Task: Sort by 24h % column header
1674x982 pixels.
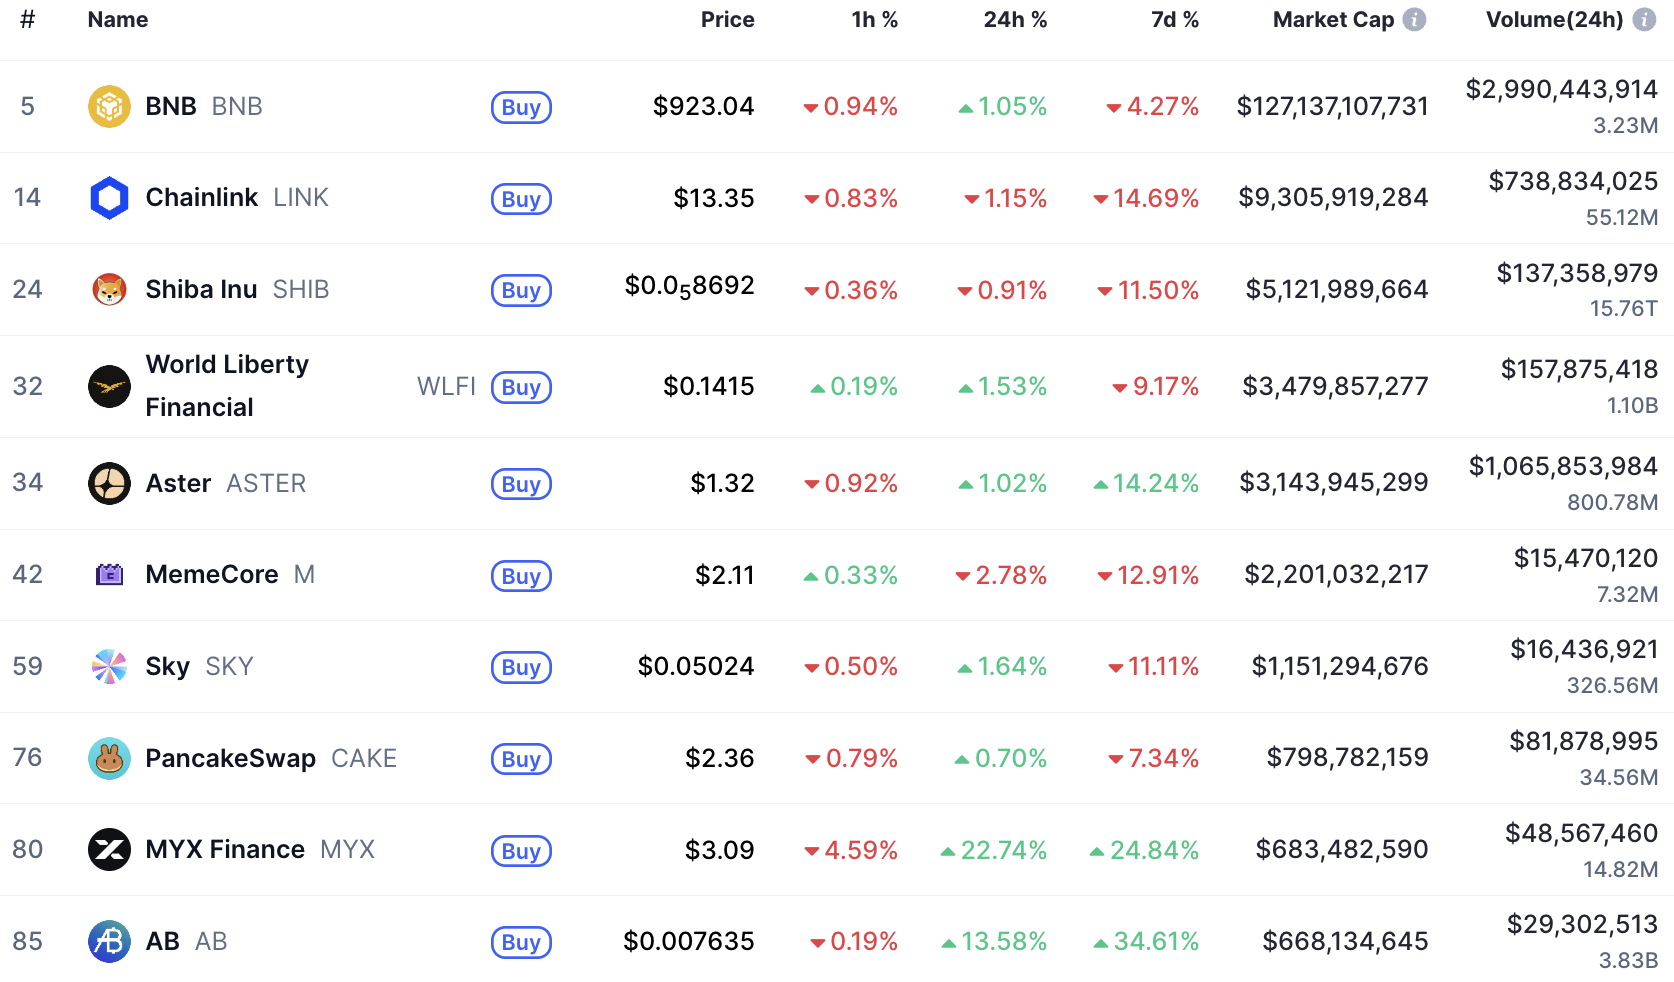Action: coord(1015,19)
